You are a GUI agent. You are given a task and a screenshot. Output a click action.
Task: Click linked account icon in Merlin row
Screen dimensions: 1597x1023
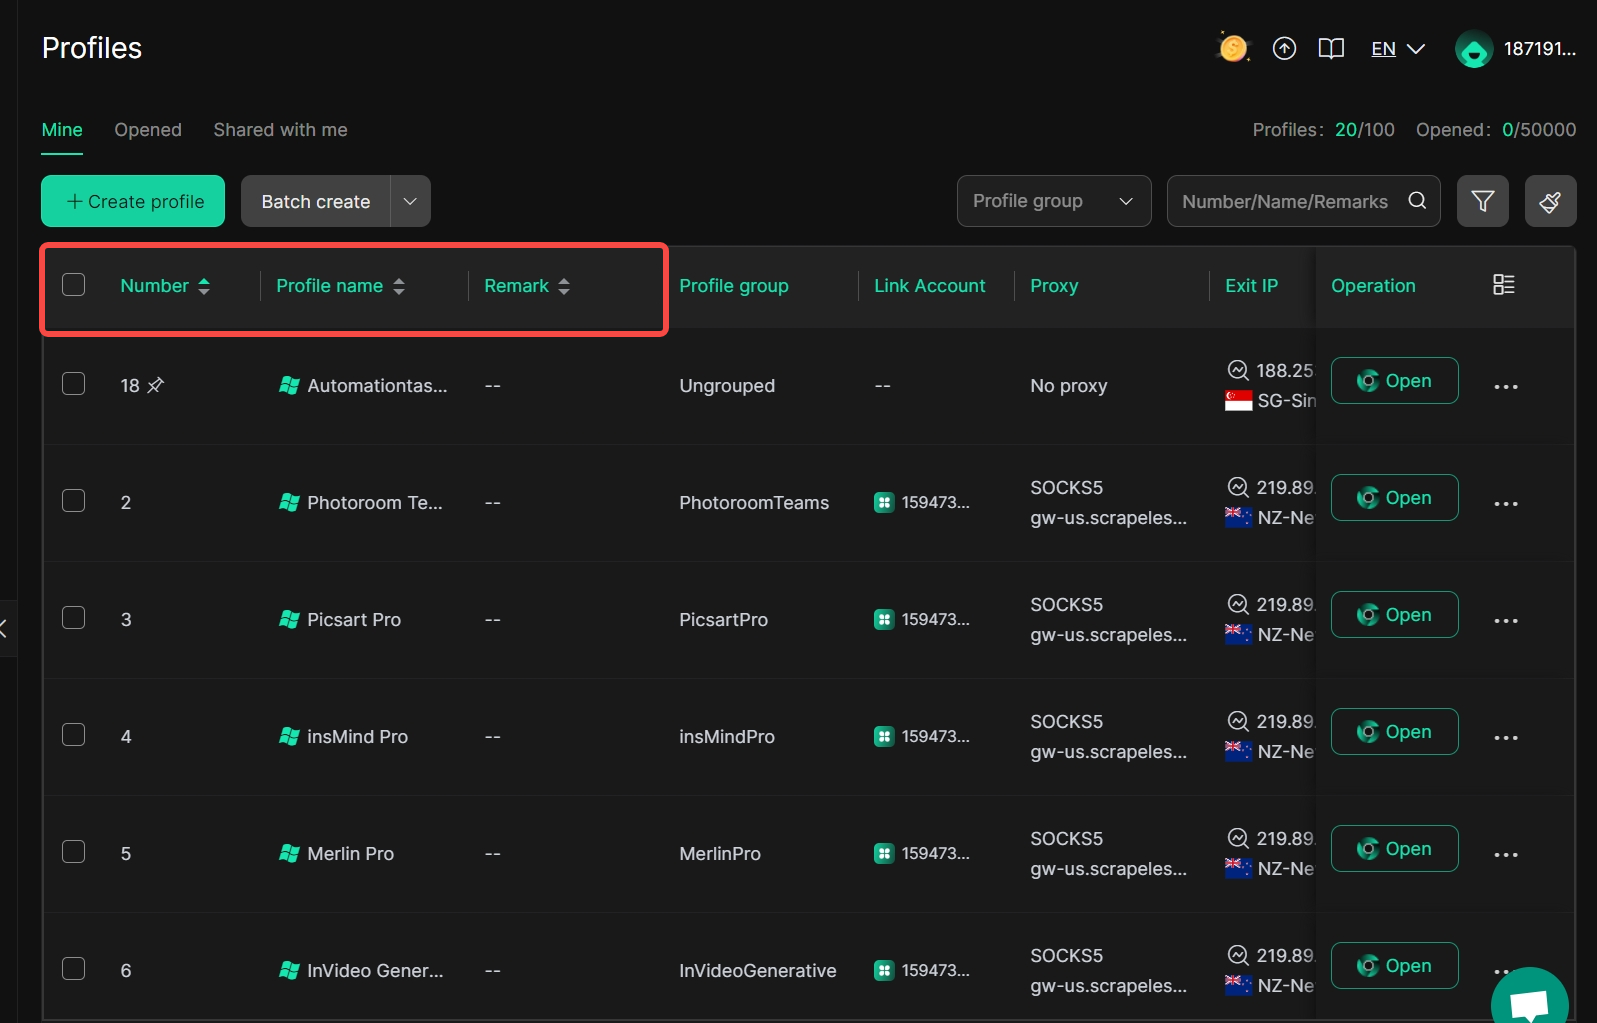click(x=884, y=854)
